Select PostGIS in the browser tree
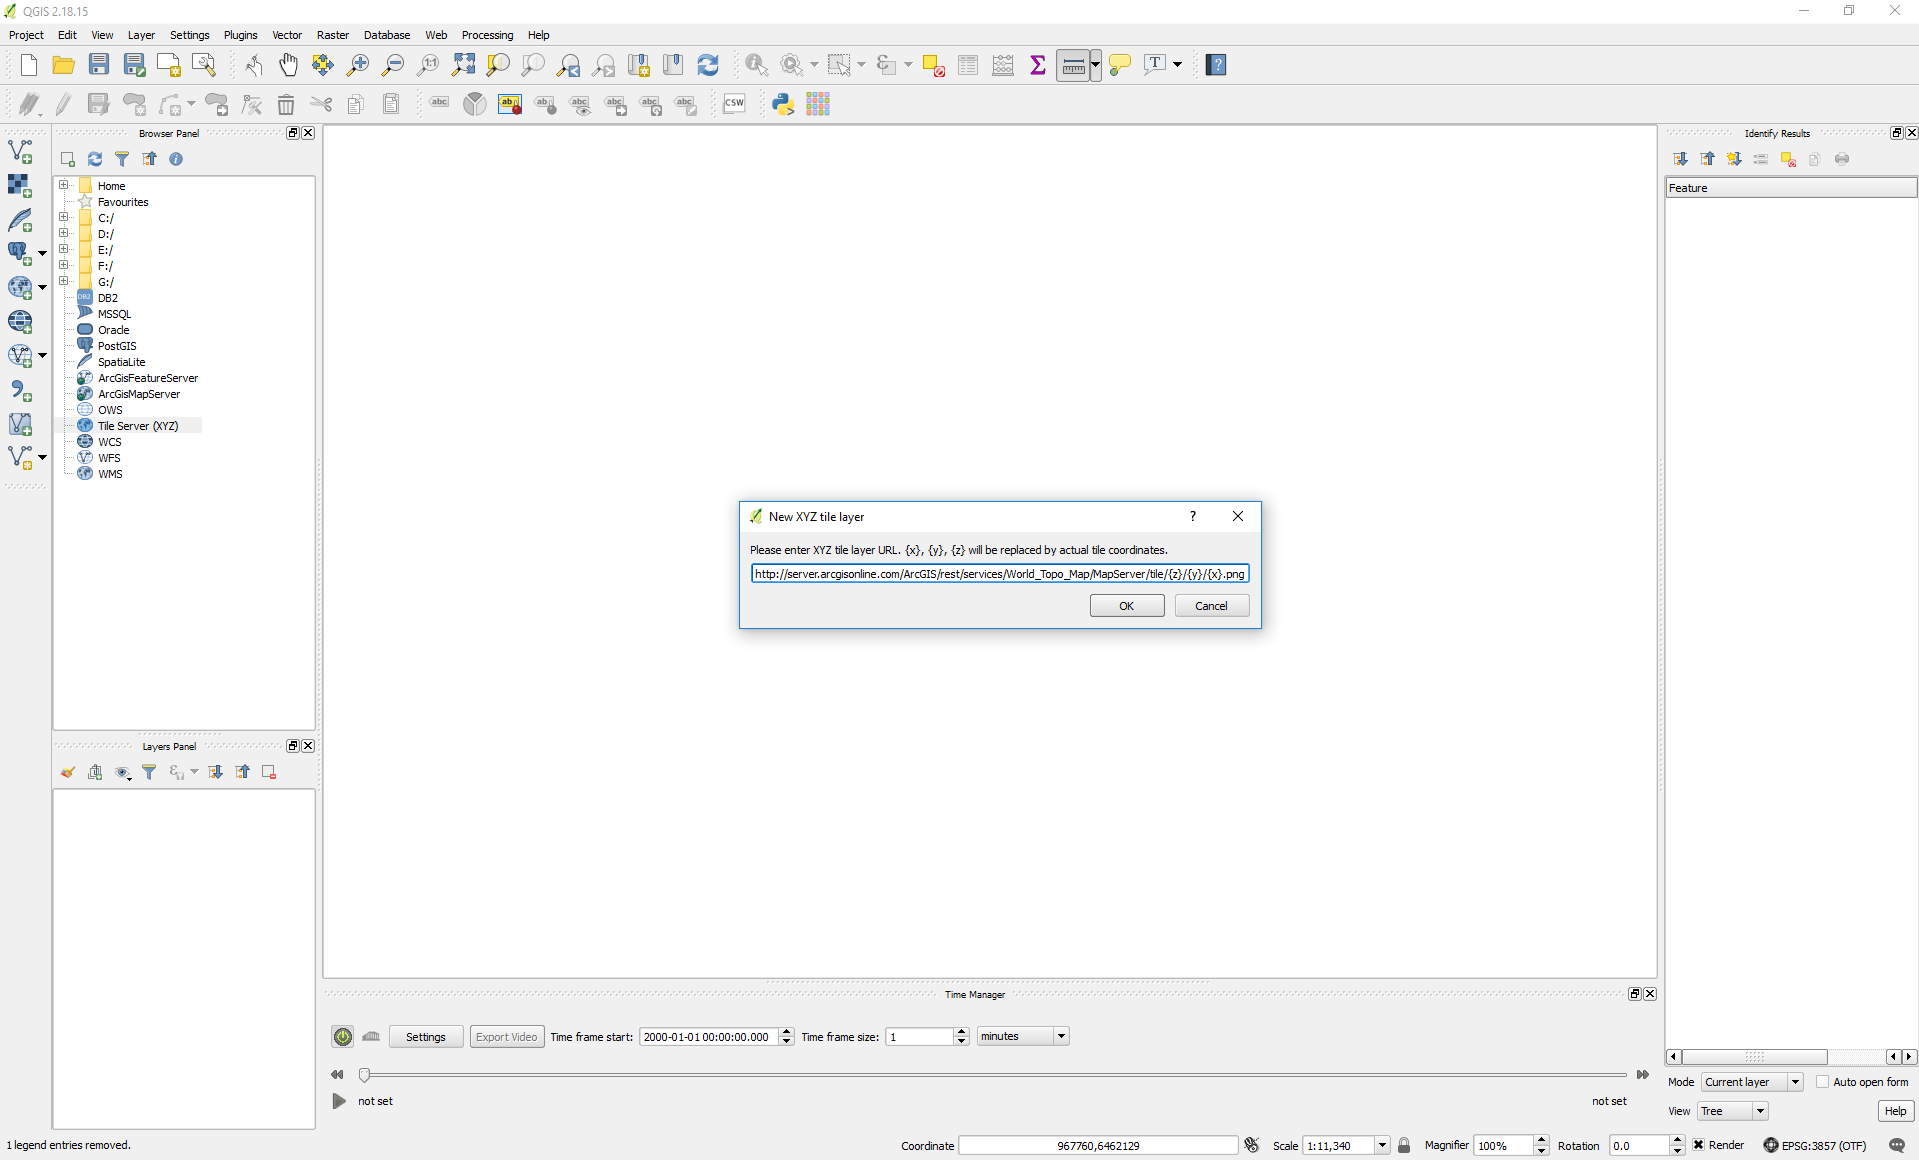 (117, 346)
